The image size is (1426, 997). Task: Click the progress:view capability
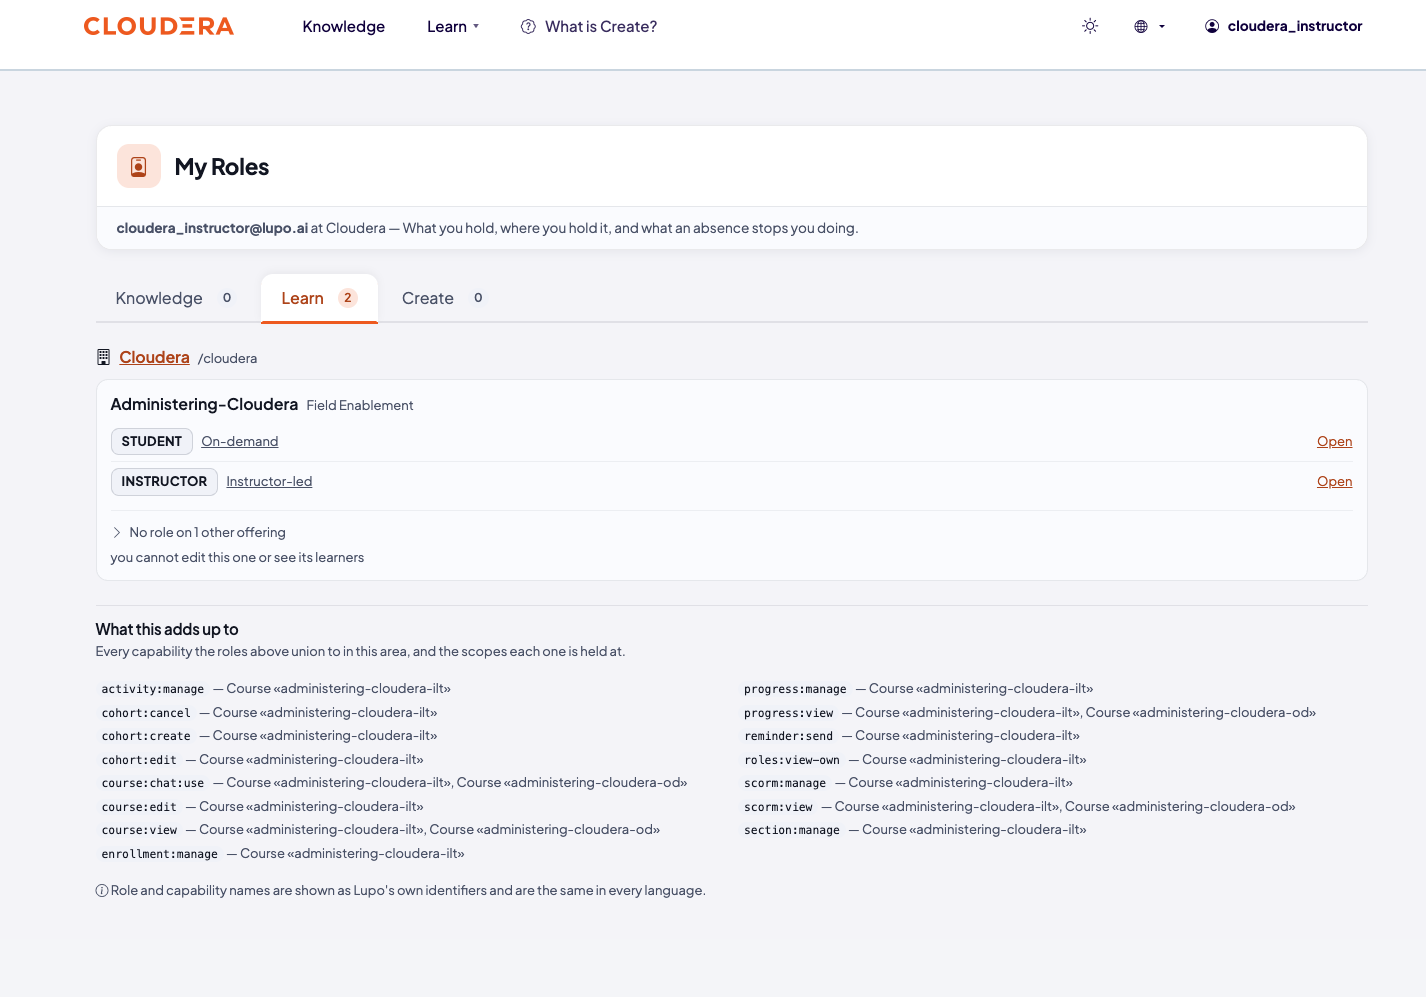(789, 713)
